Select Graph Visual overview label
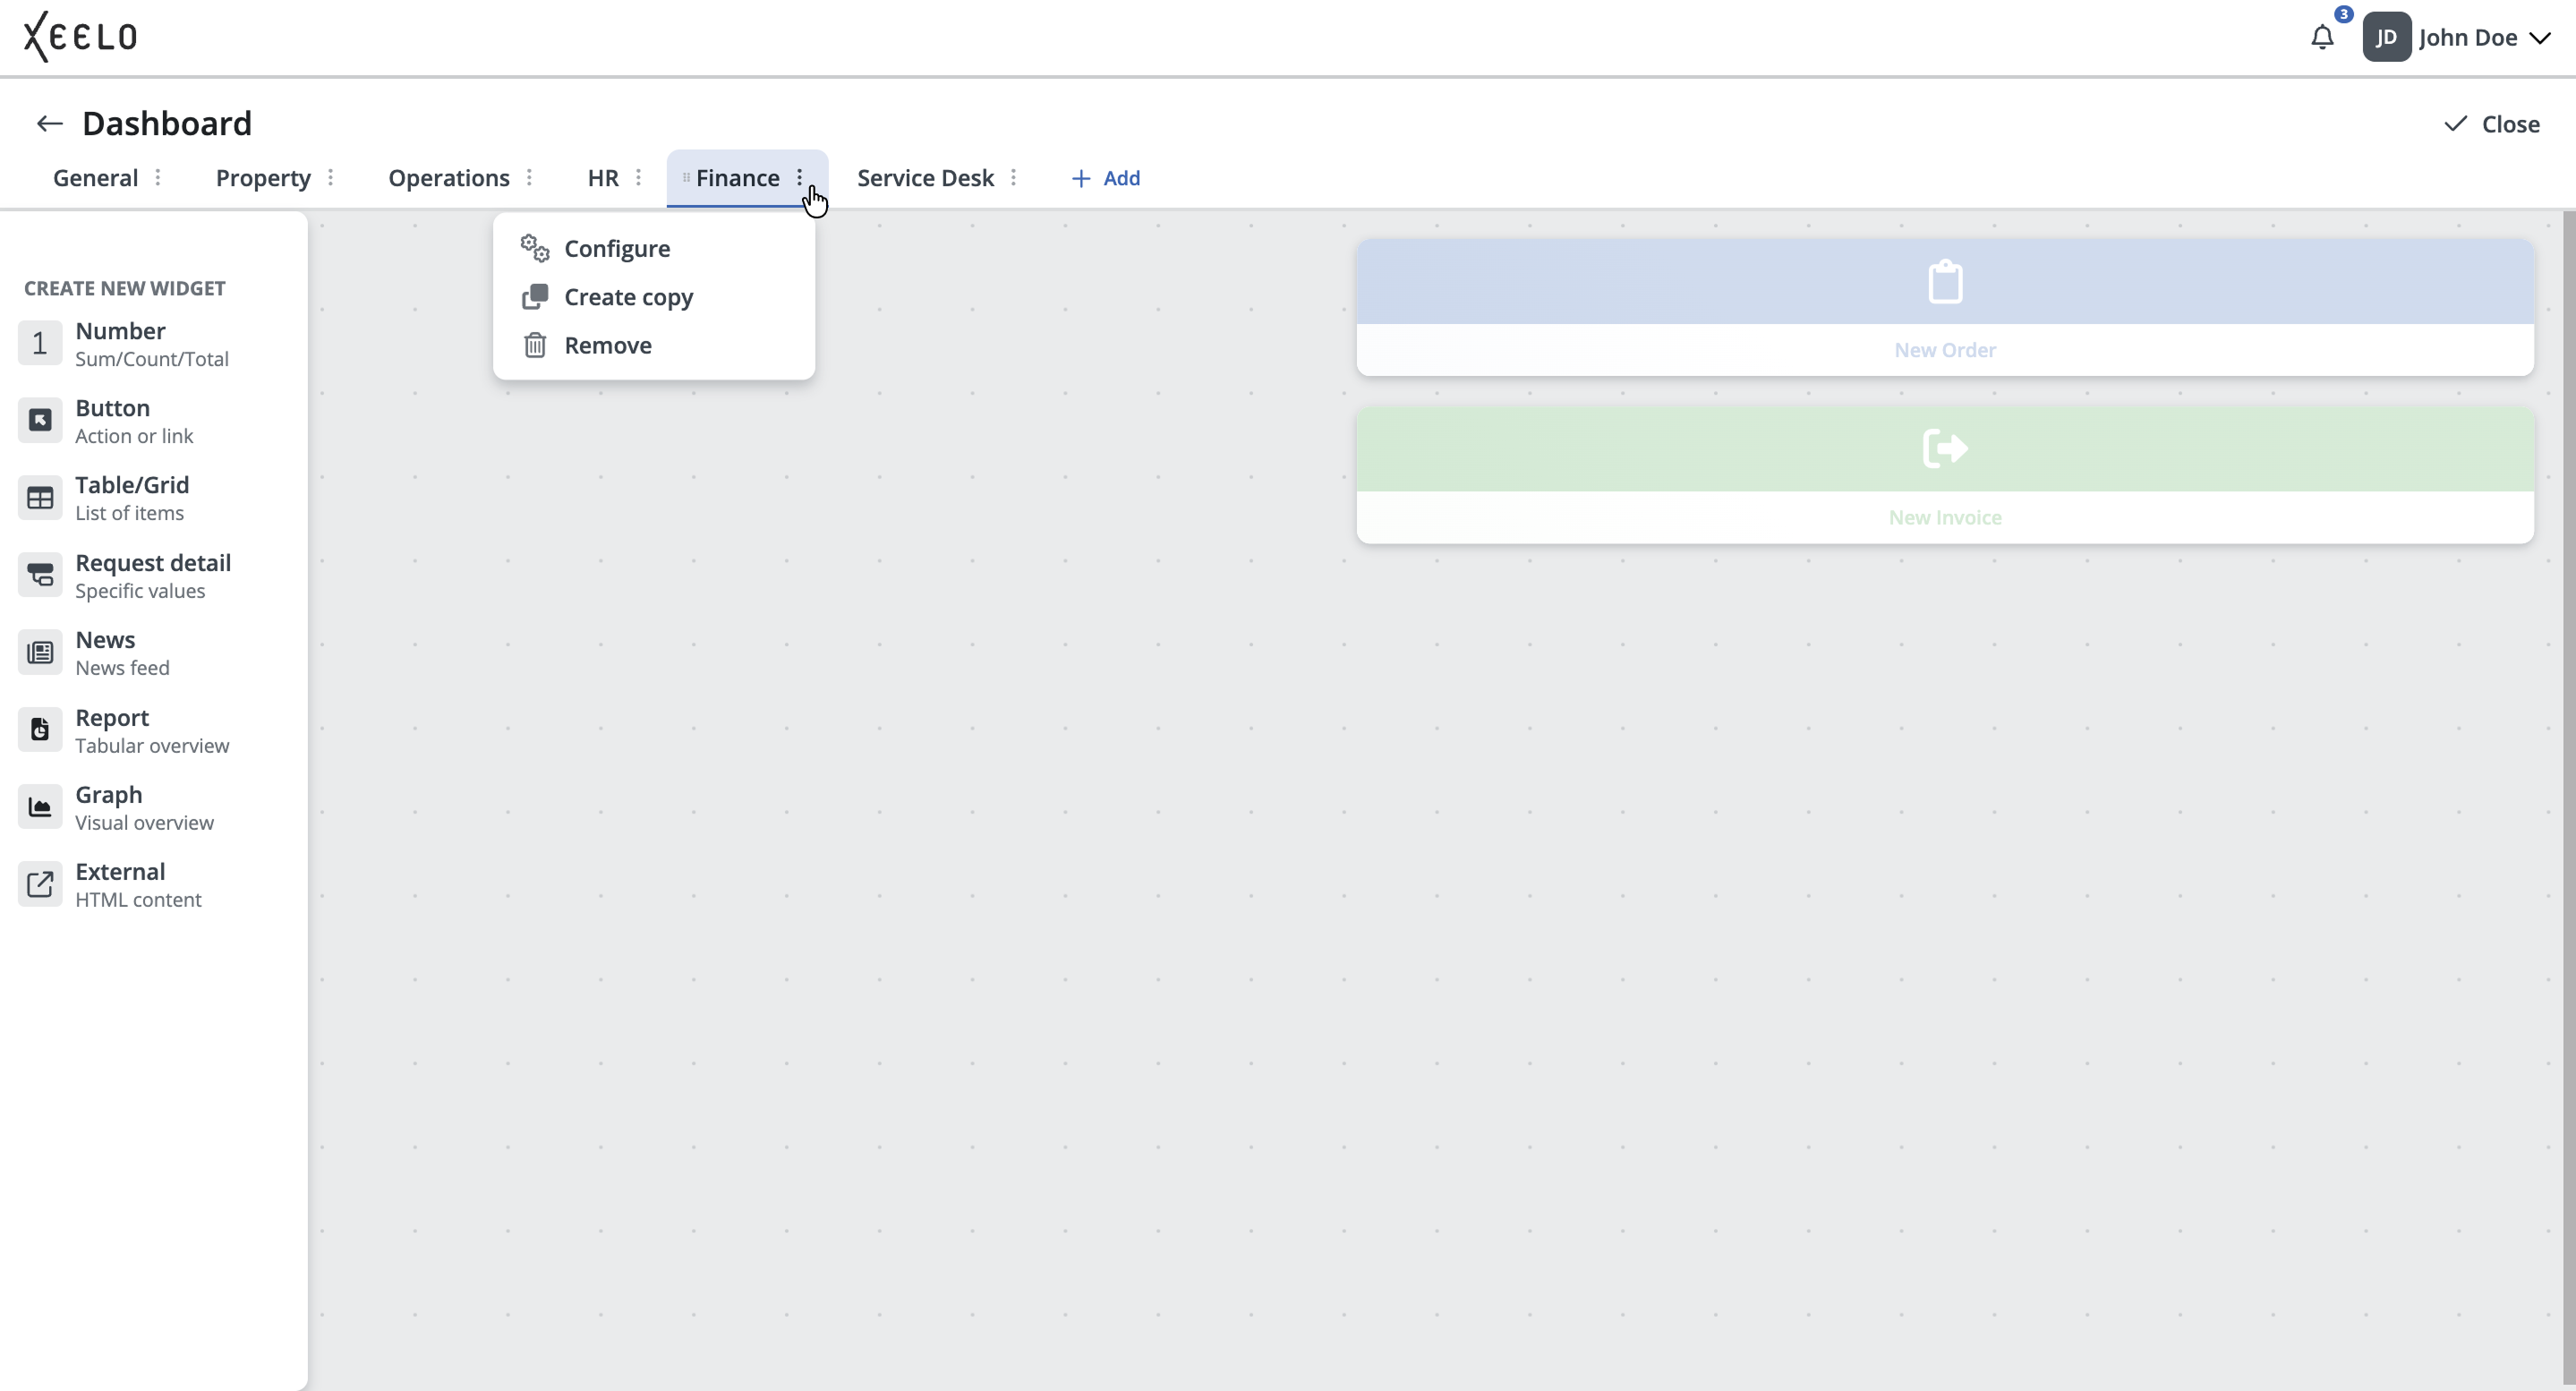The image size is (2576, 1391). pyautogui.click(x=144, y=808)
